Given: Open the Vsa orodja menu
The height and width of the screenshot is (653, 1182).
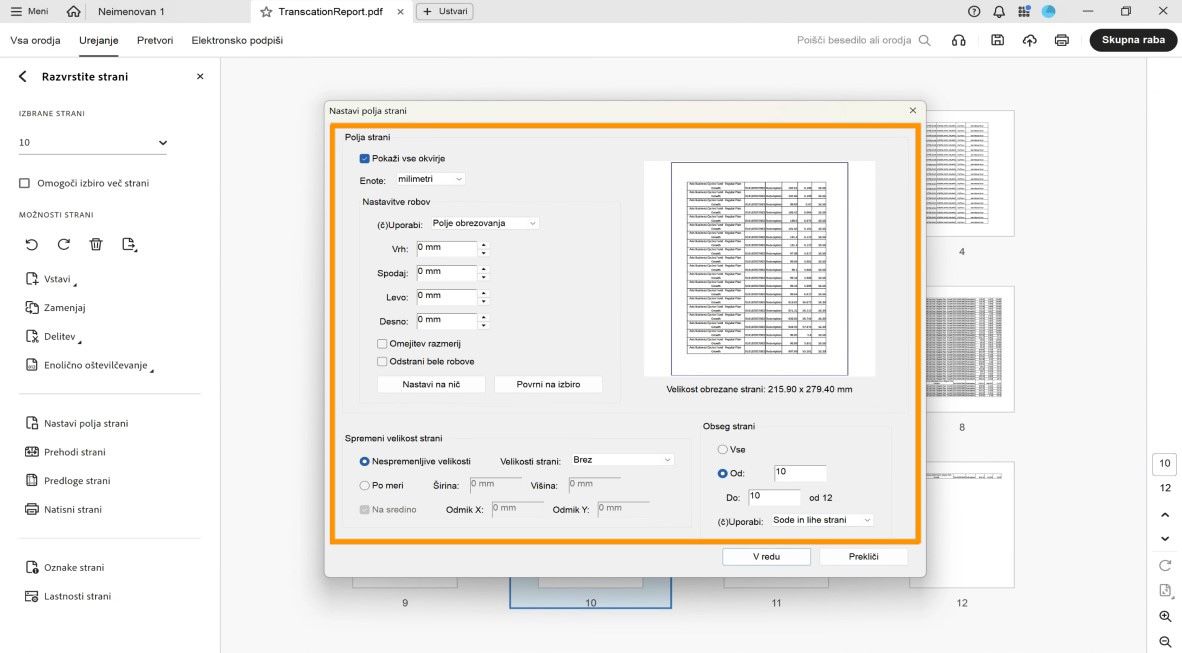Looking at the screenshot, I should coord(35,40).
